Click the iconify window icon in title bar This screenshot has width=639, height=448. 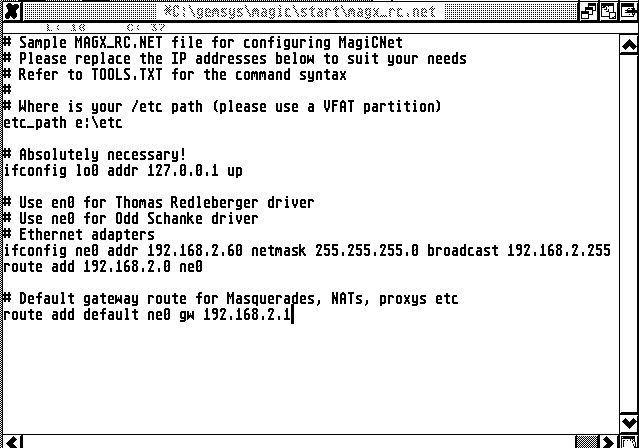608,11
